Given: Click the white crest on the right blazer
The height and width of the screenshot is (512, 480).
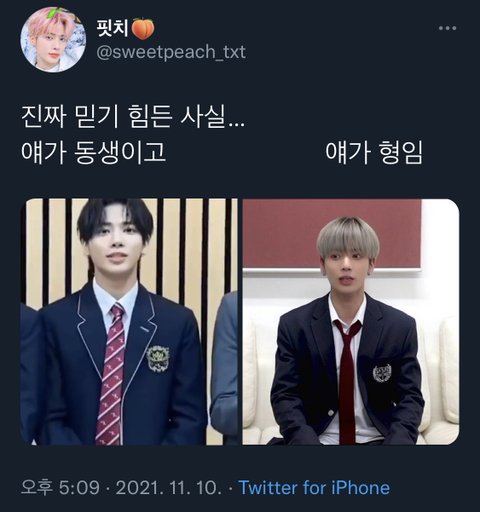Looking at the screenshot, I should point(382,373).
